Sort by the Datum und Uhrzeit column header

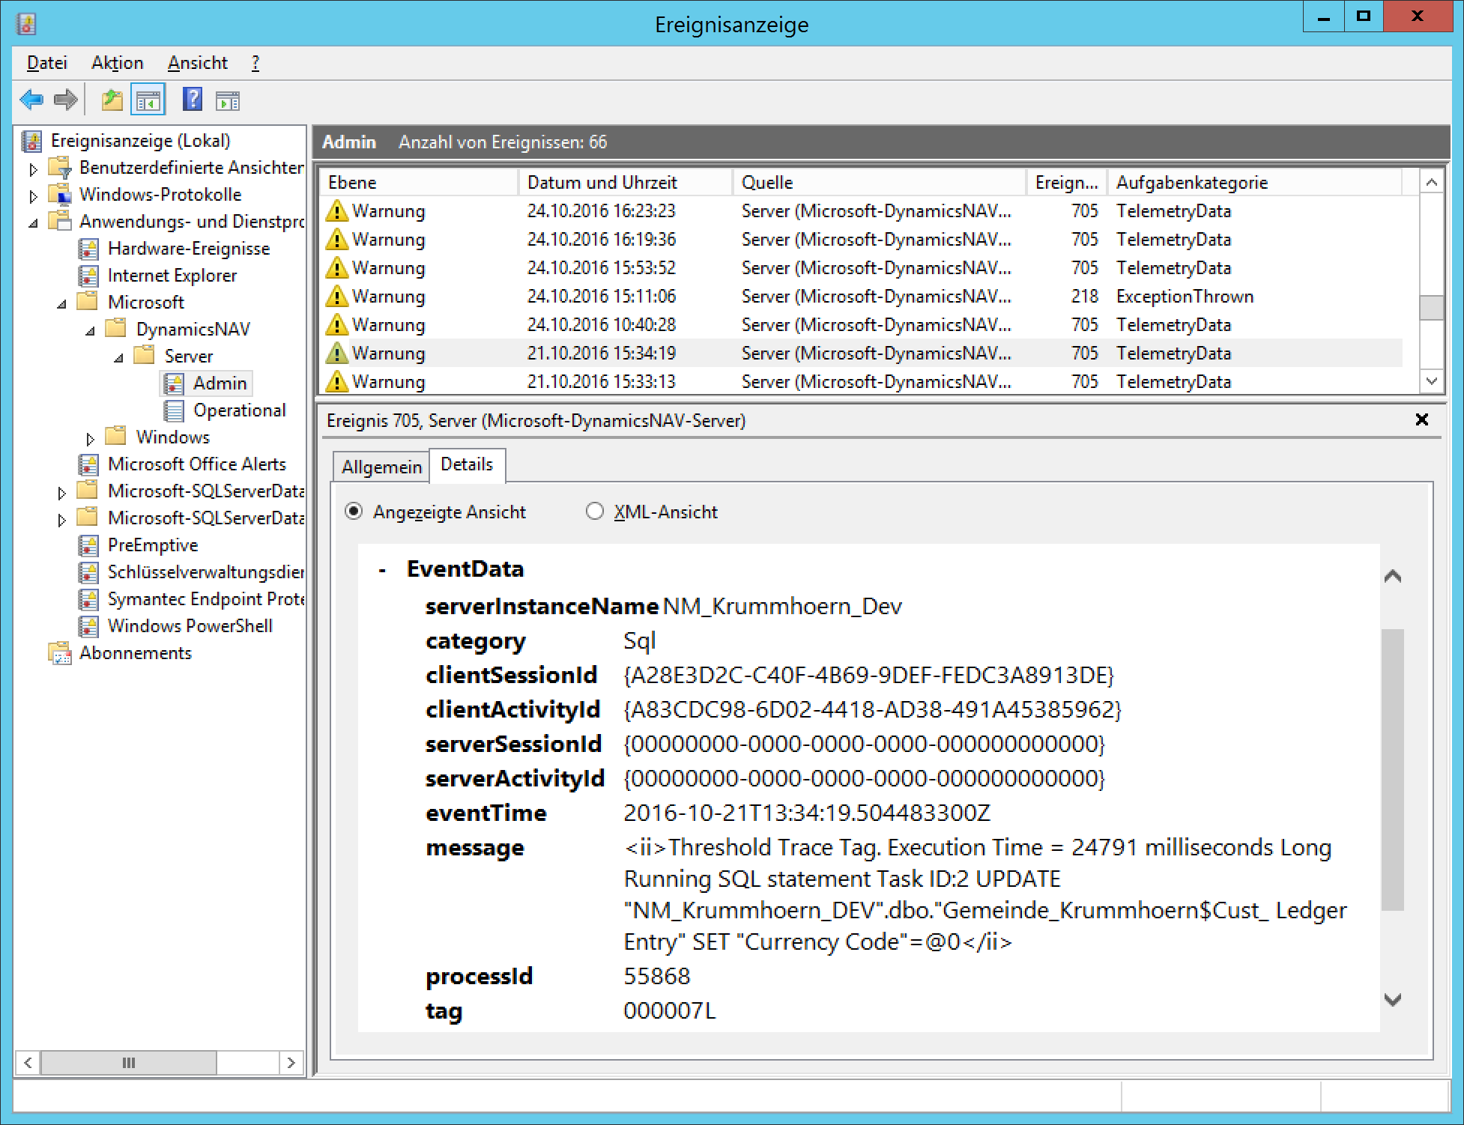point(602,183)
